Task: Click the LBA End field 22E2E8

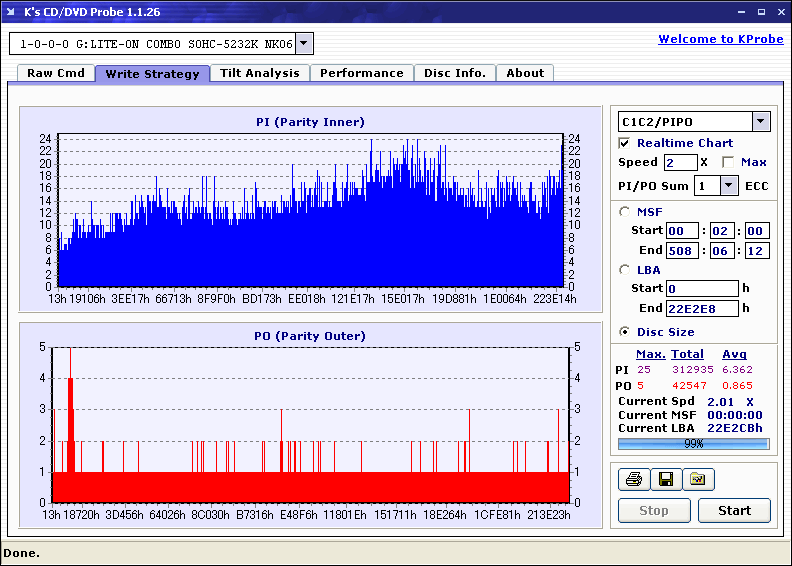Action: tap(700, 308)
